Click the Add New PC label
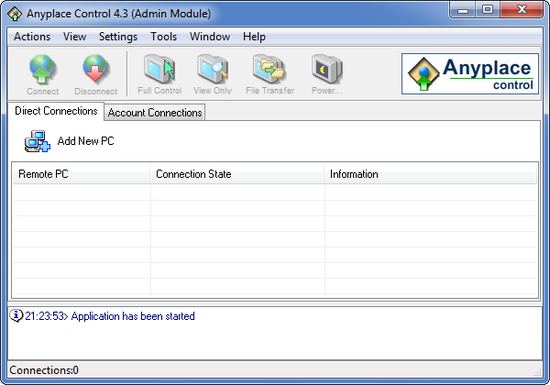550x385 pixels. (86, 141)
